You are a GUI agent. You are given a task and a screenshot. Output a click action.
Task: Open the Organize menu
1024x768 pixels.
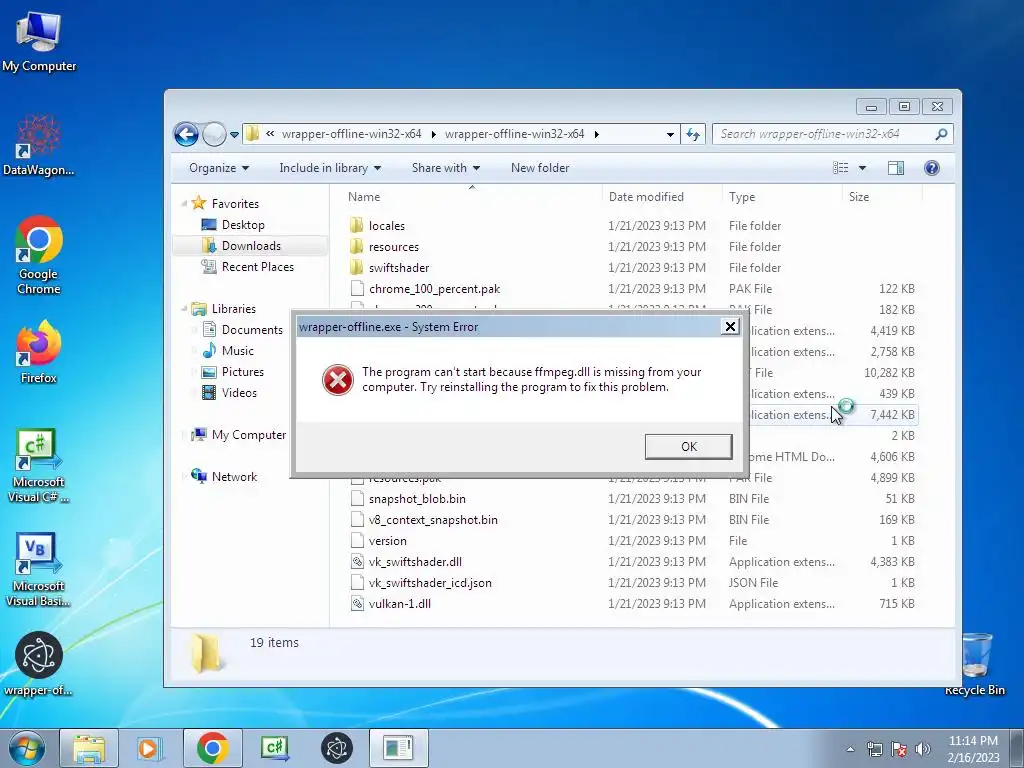pyautogui.click(x=219, y=168)
